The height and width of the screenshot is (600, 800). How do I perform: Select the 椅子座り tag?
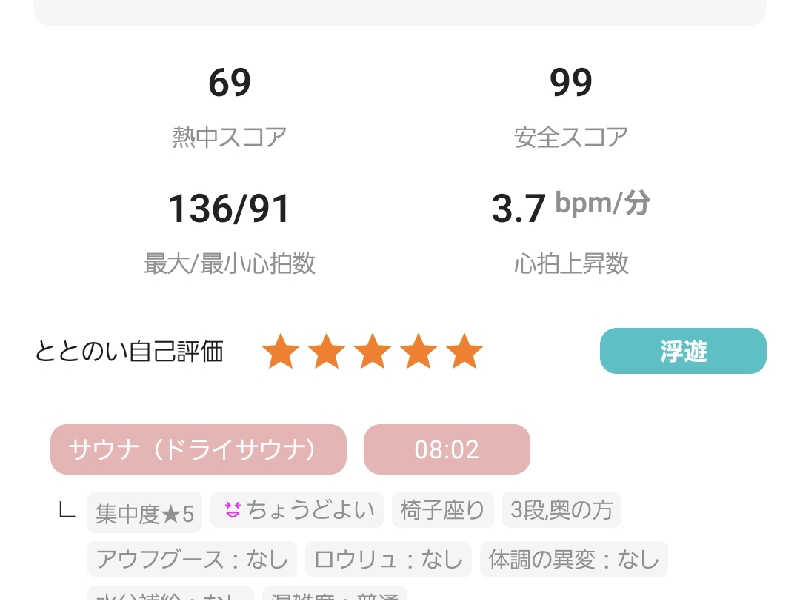point(443,510)
